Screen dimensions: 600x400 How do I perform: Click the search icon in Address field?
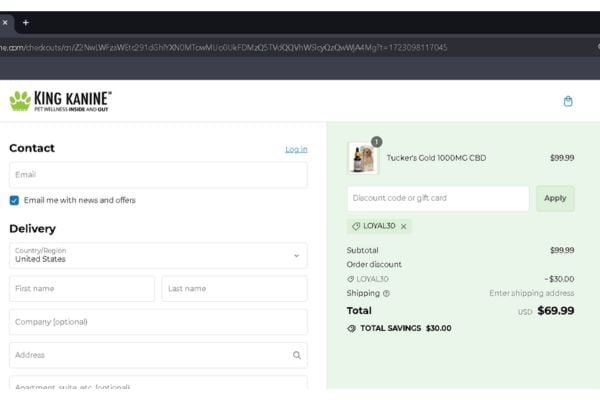(x=297, y=355)
